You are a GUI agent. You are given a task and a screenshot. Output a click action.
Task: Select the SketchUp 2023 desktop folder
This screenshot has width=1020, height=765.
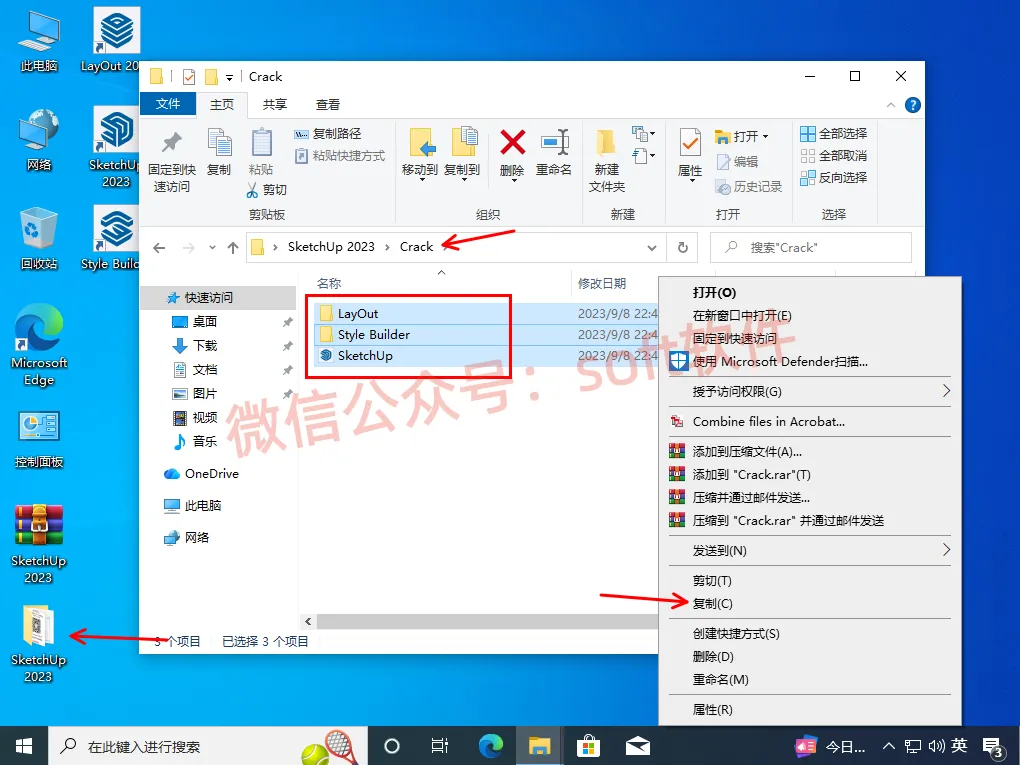coord(39,644)
